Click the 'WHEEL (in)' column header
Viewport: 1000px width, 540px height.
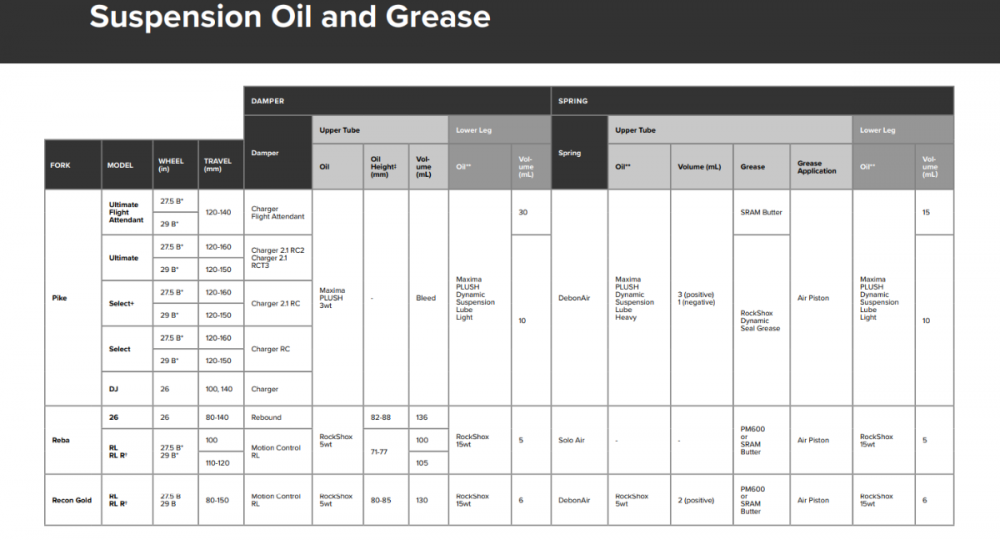coord(175,165)
